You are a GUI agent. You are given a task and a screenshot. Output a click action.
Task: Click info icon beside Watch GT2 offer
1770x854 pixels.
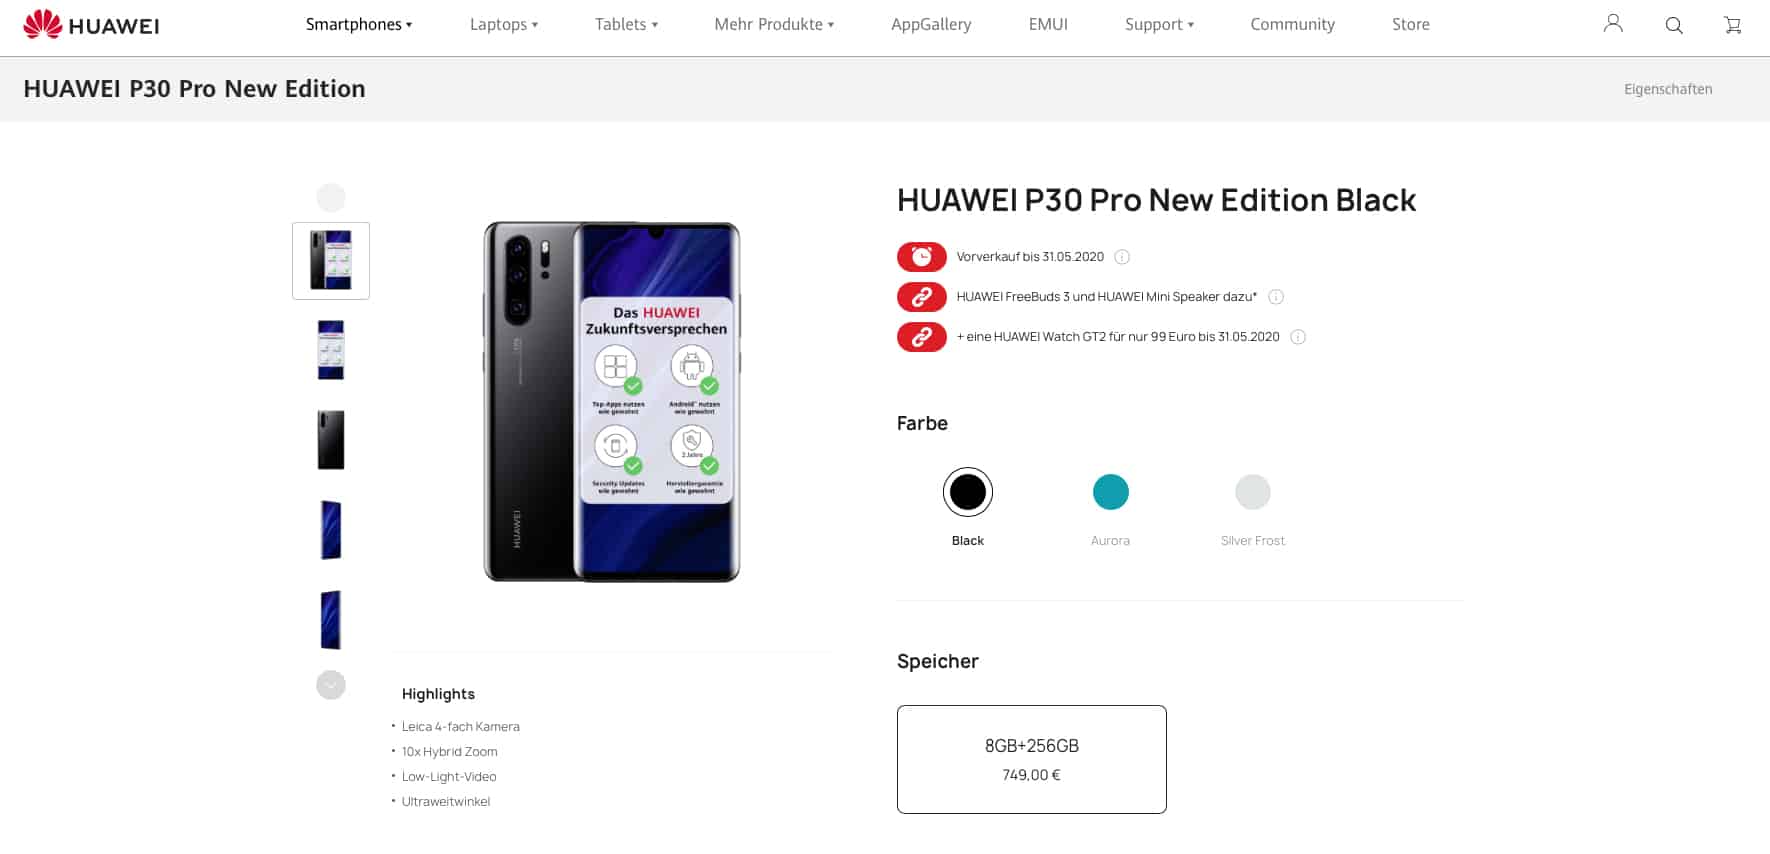click(1298, 337)
